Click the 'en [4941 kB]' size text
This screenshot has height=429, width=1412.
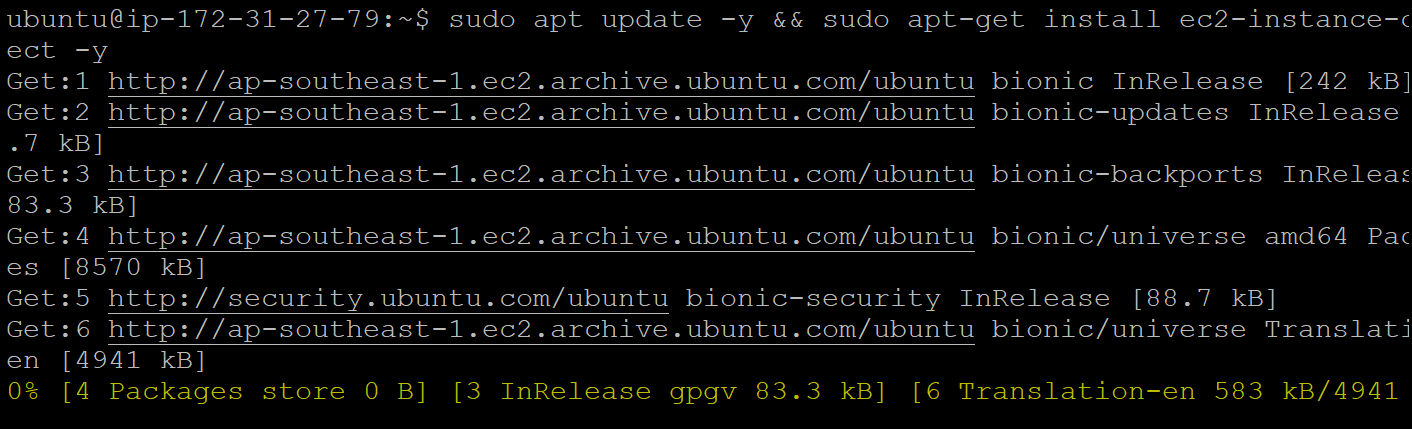tap(106, 361)
